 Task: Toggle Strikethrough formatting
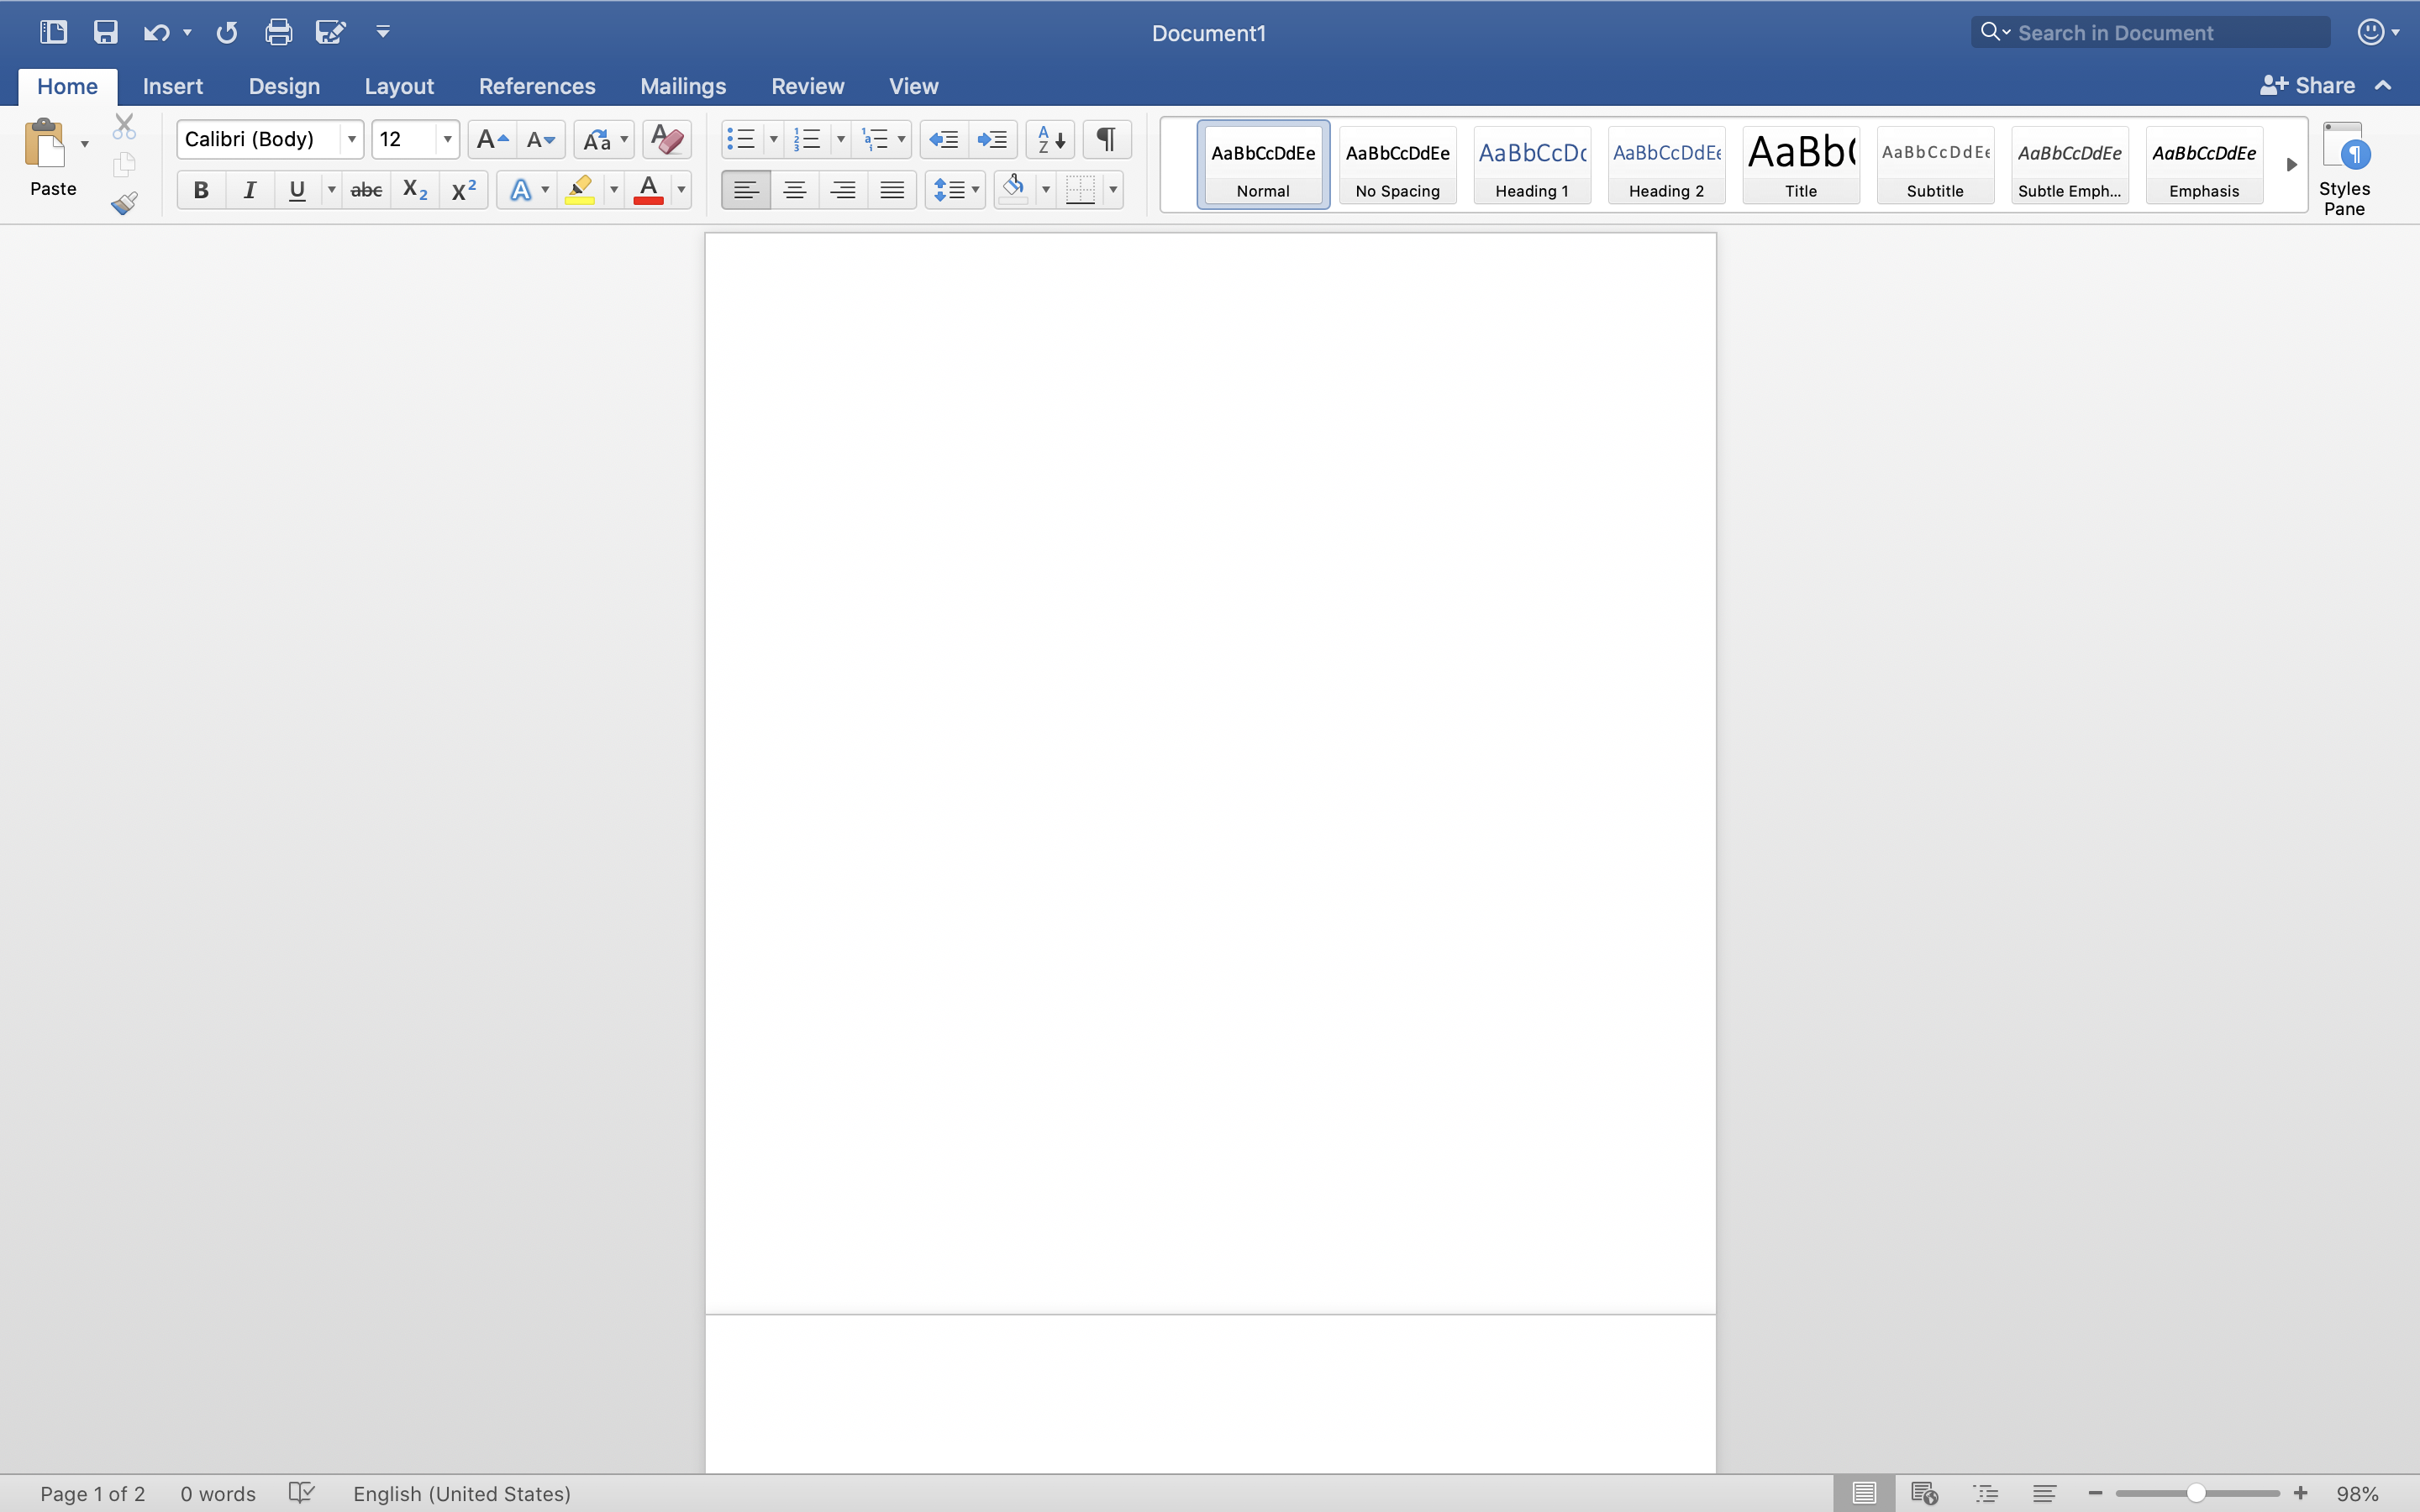(x=367, y=189)
